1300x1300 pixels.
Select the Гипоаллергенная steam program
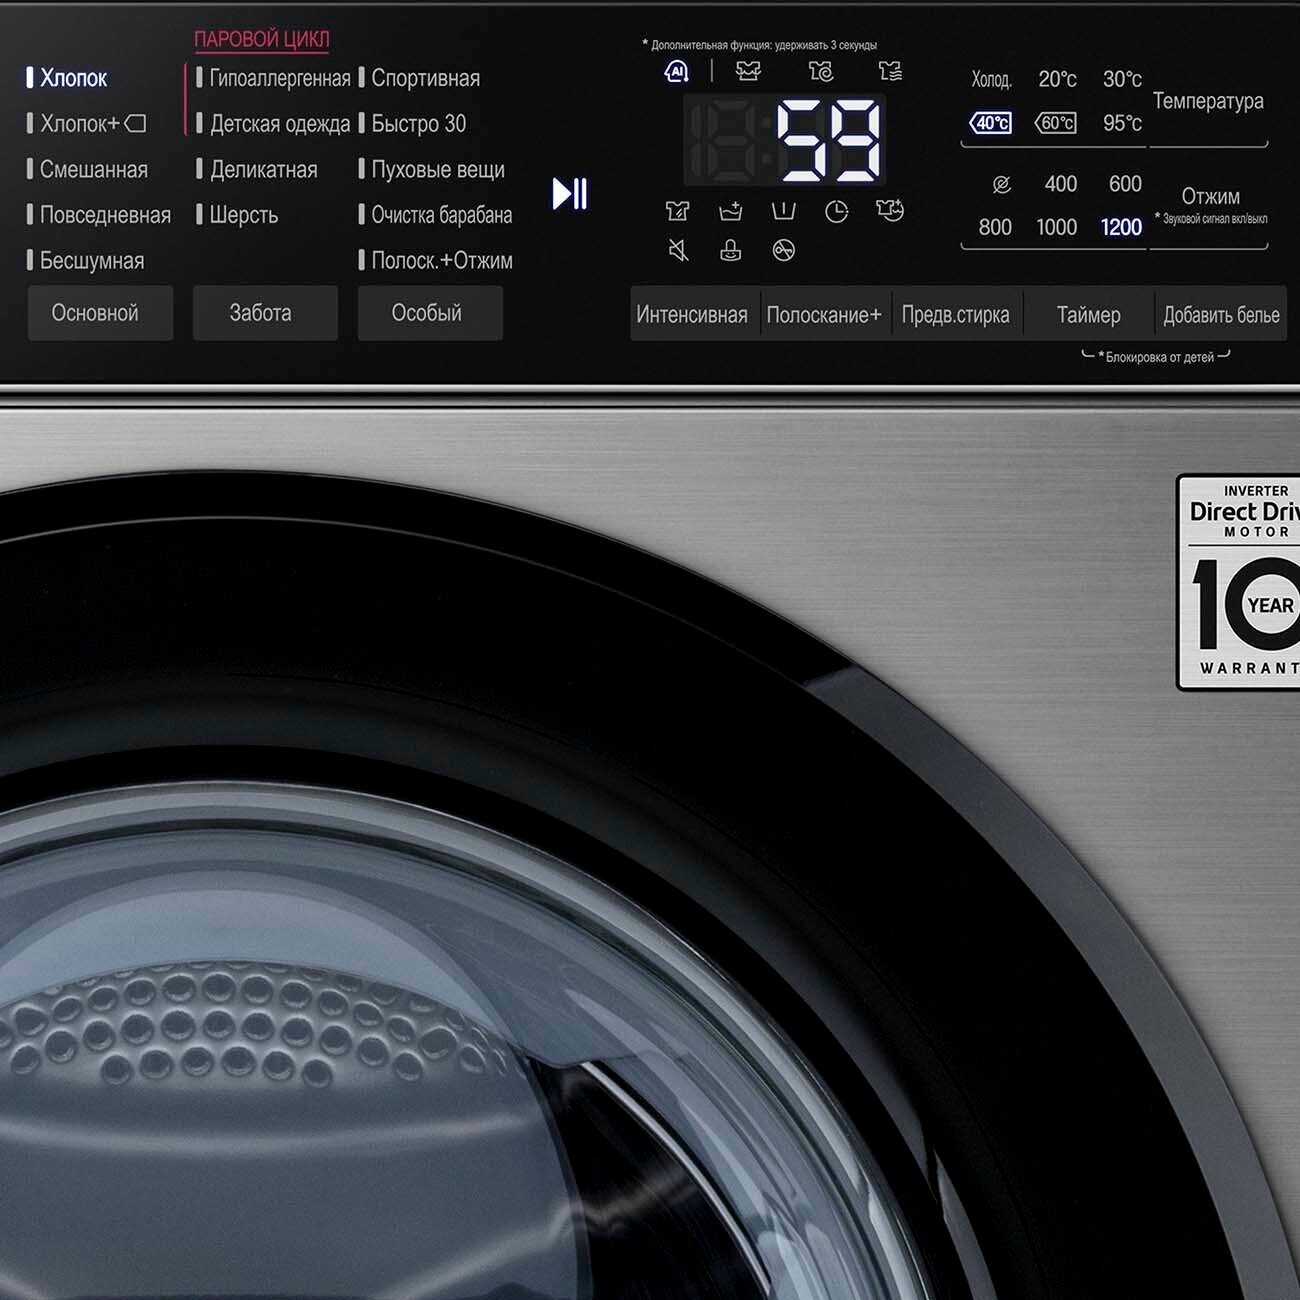(273, 78)
